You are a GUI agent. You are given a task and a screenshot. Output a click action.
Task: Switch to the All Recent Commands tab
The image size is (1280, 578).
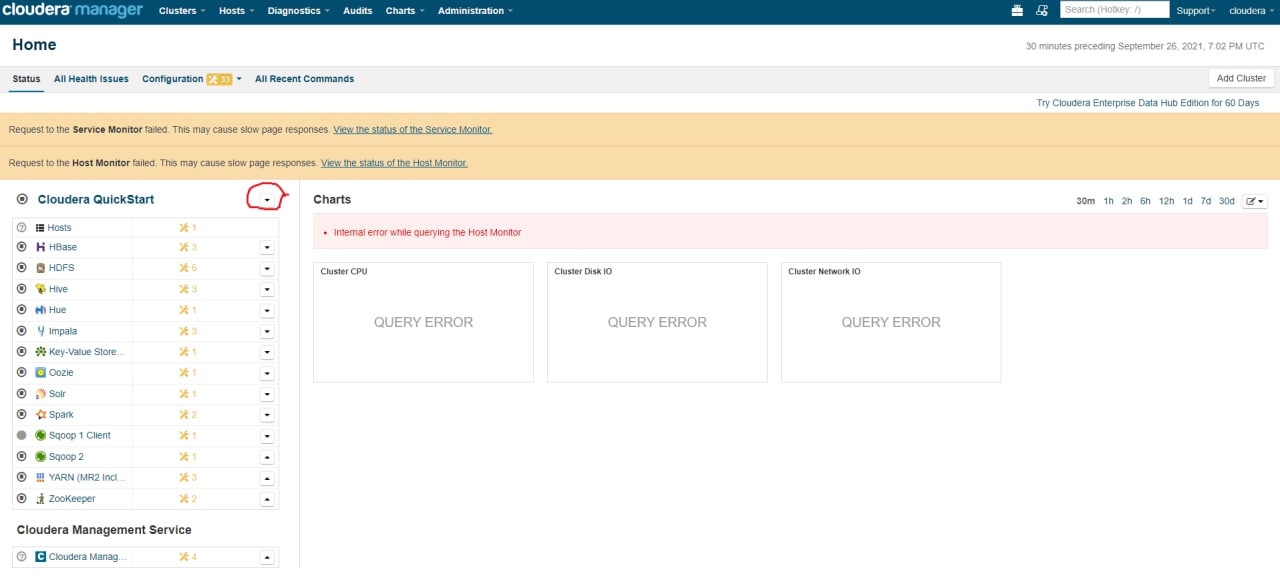tap(304, 79)
